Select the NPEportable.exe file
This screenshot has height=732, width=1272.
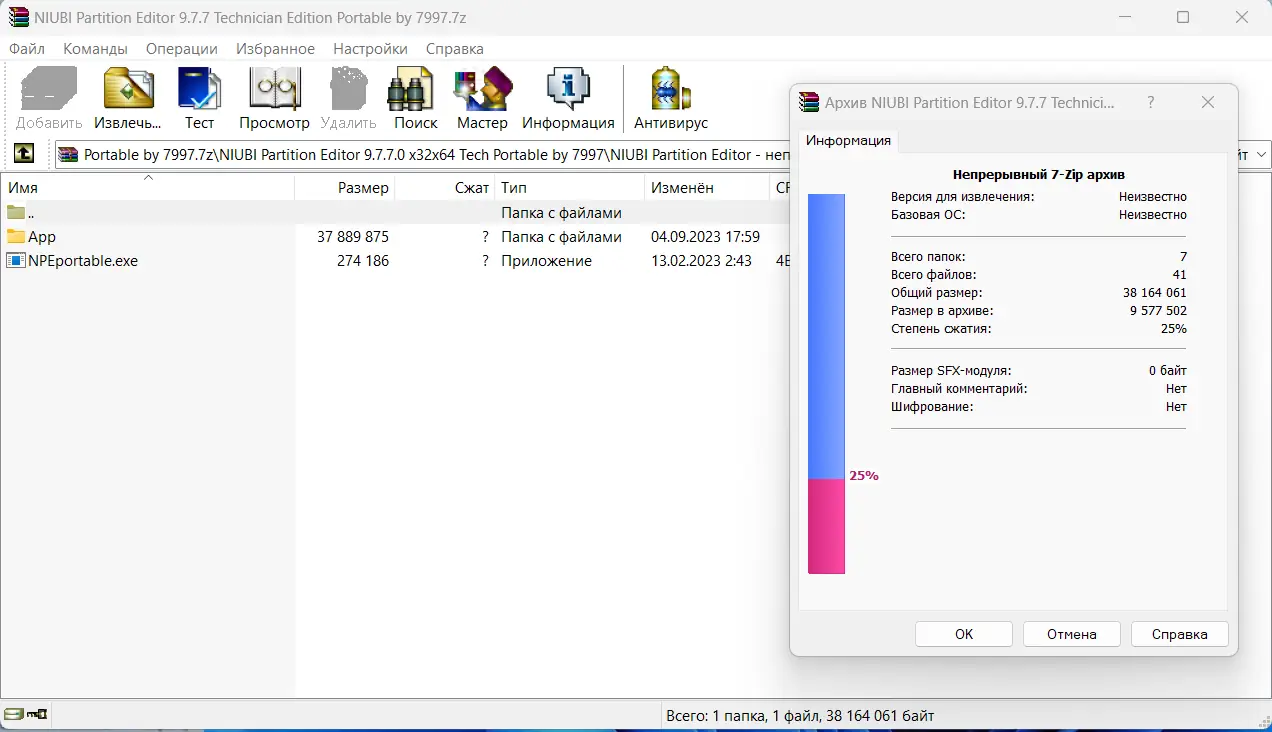coord(80,260)
